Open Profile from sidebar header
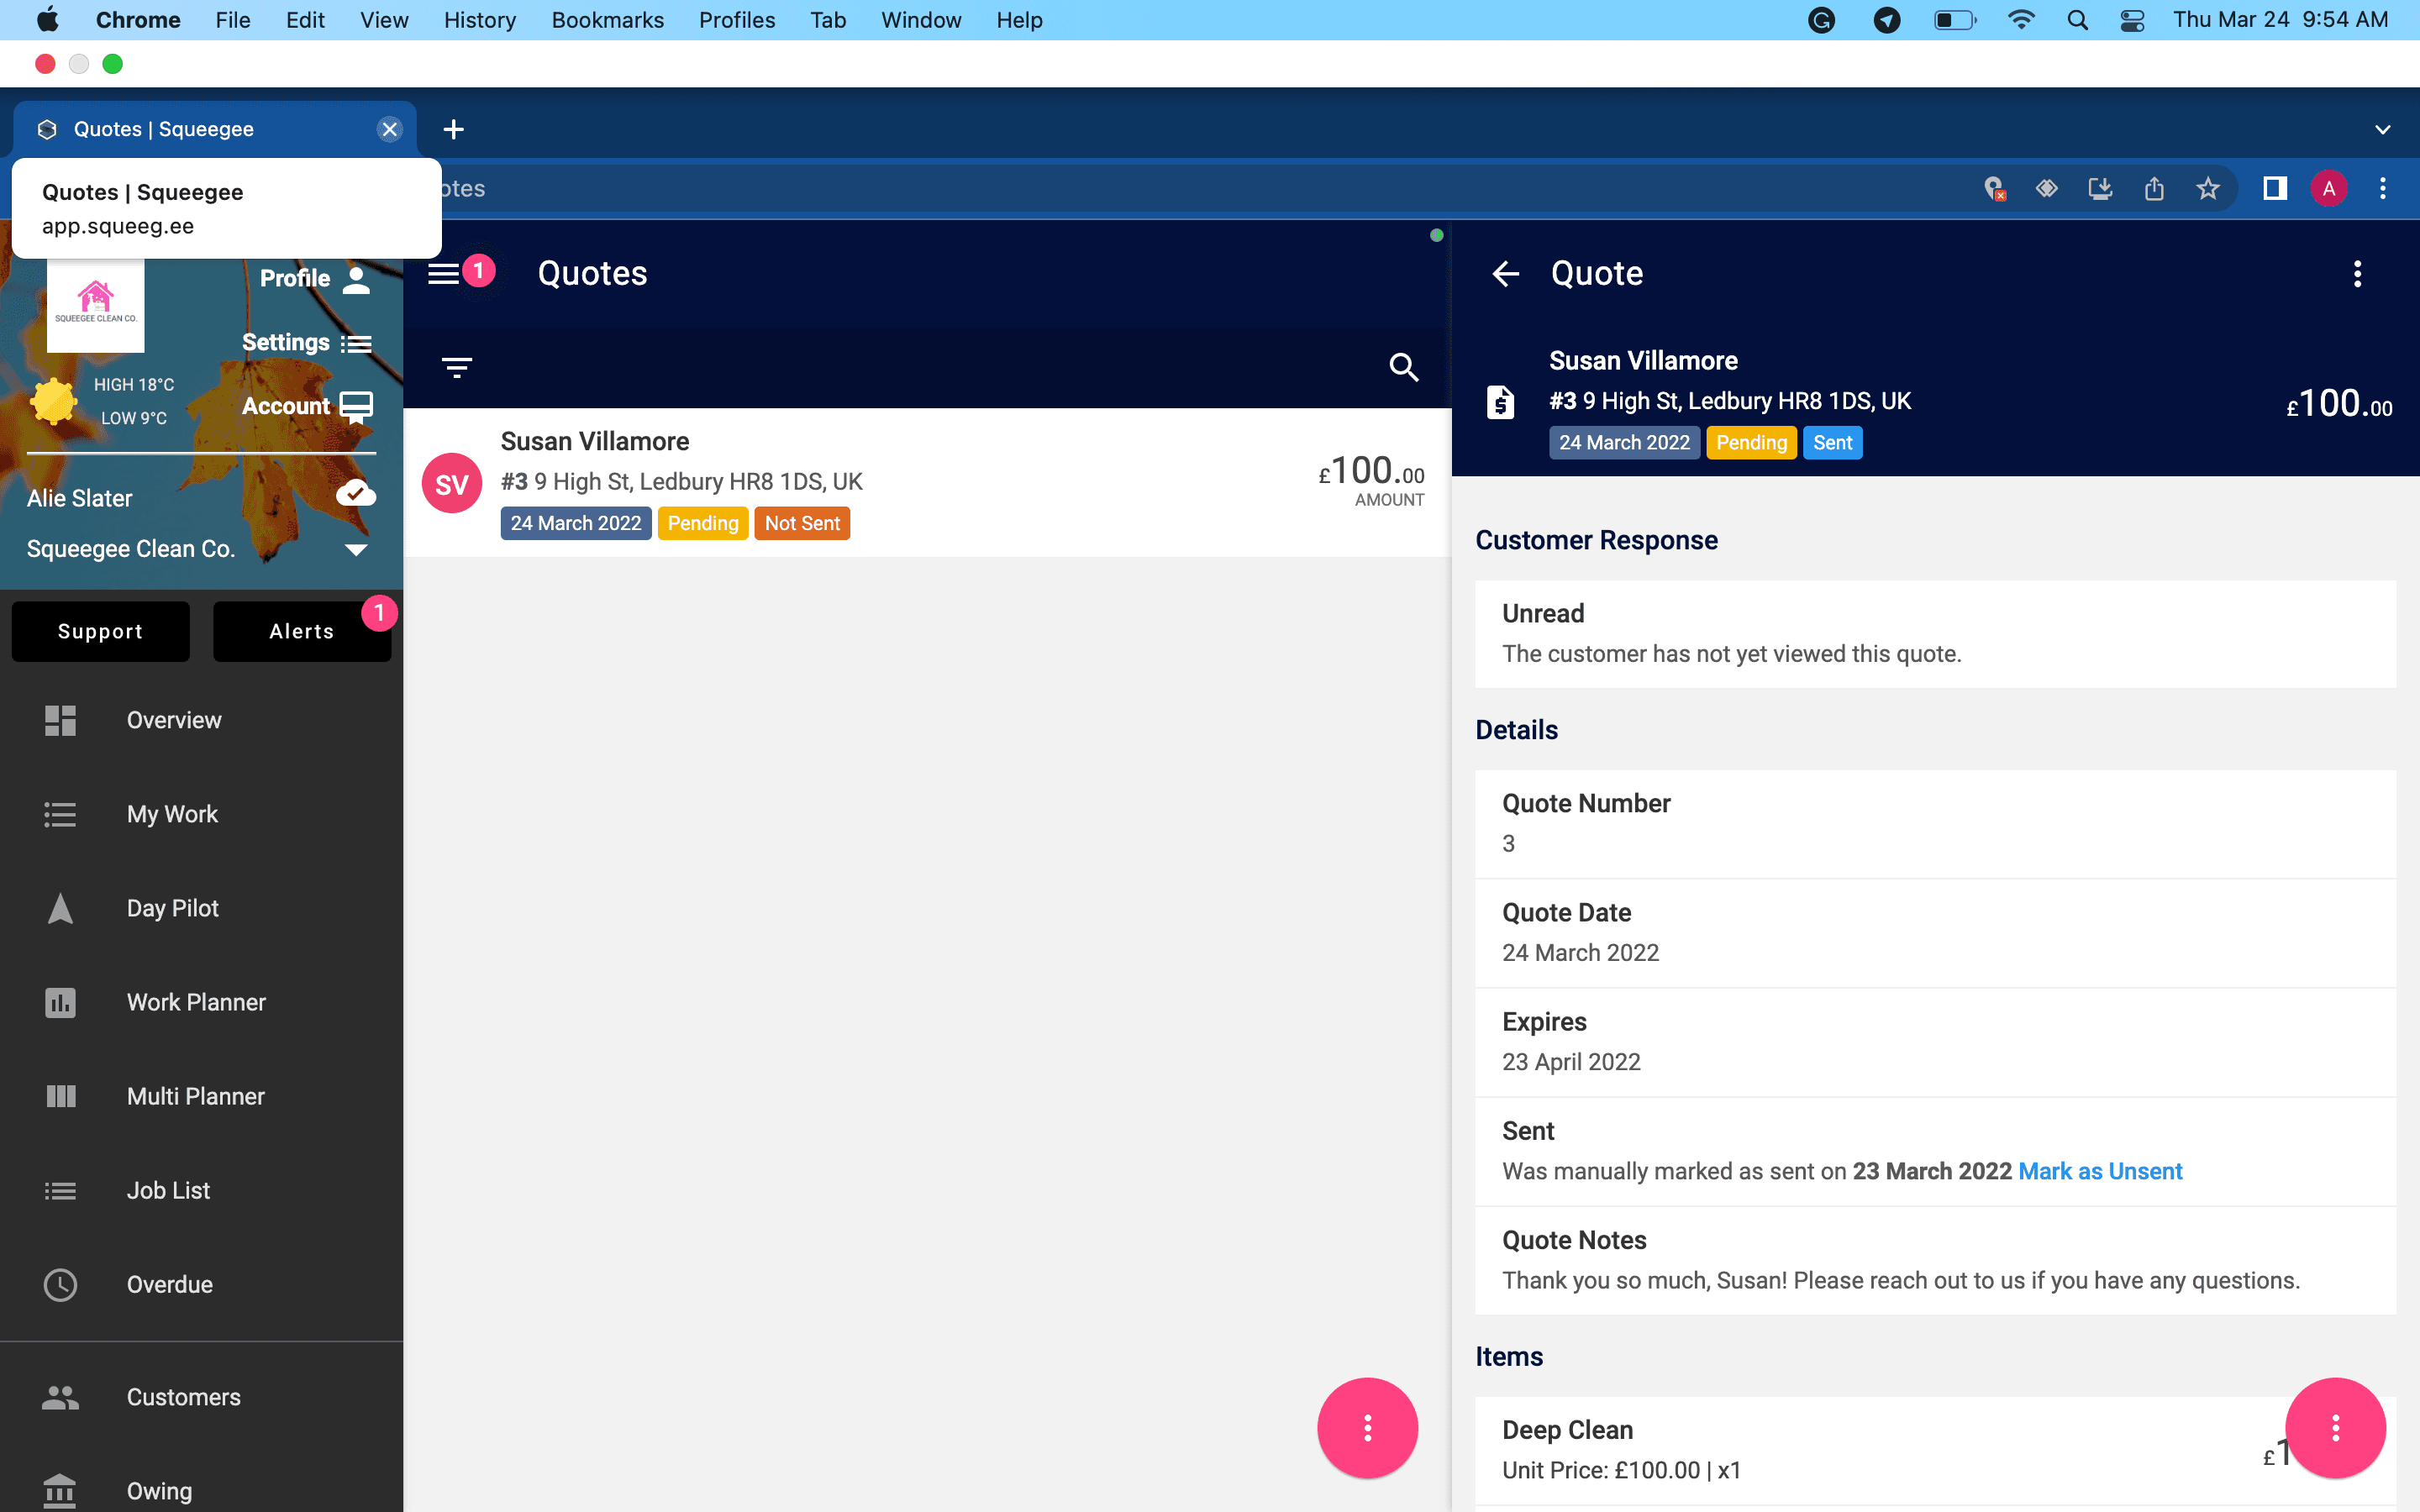The width and height of the screenshot is (2420, 1512). (x=316, y=278)
